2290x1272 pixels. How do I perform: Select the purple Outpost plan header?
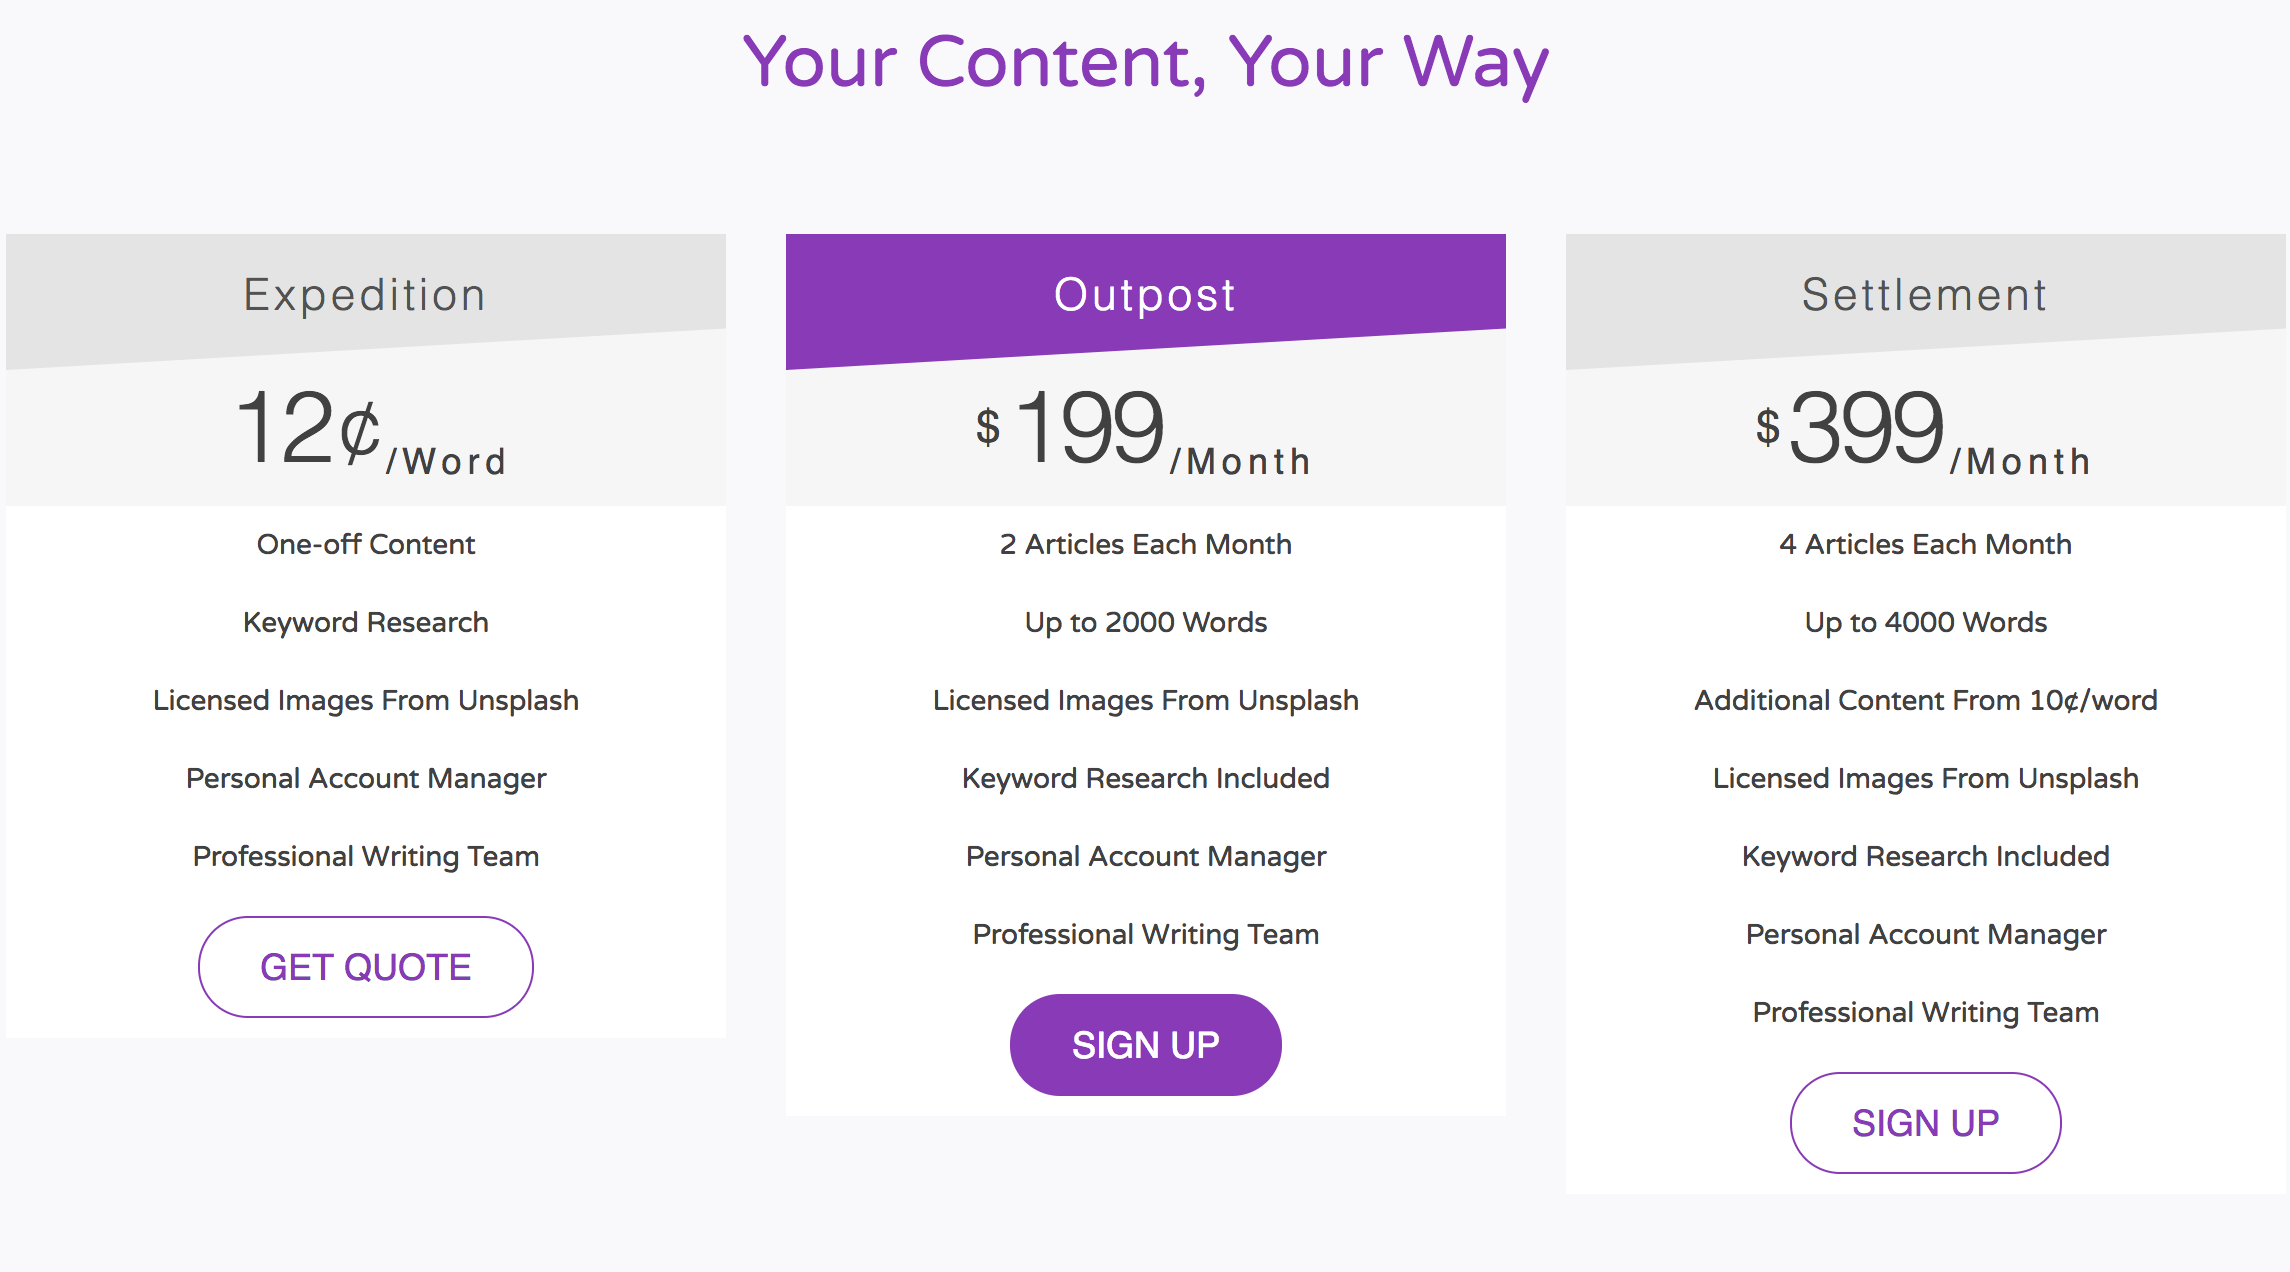tap(1145, 295)
